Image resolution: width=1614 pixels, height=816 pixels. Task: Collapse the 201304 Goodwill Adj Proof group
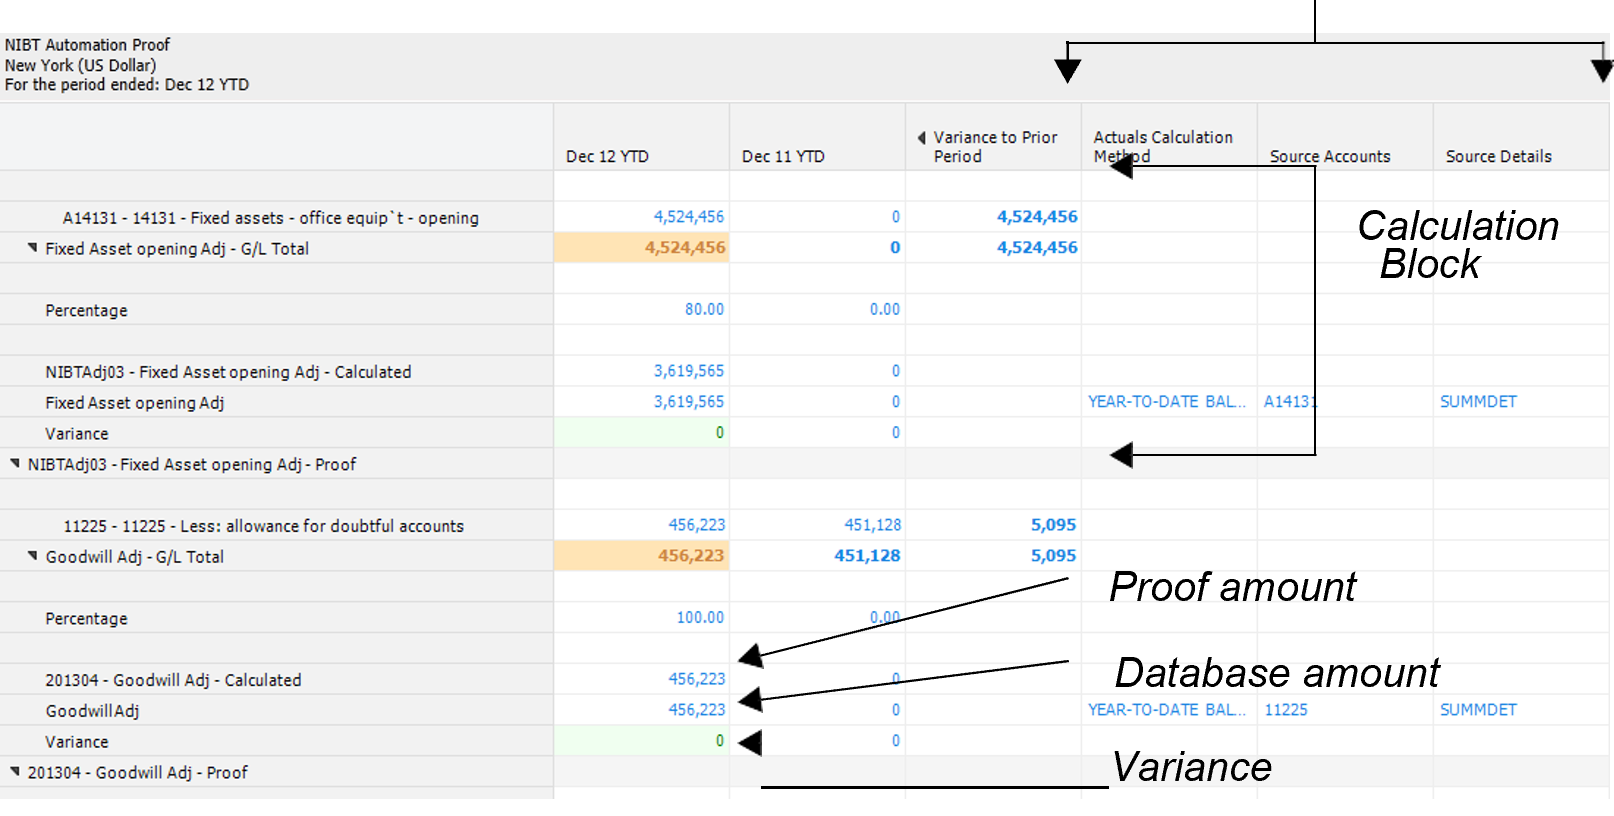(15, 772)
